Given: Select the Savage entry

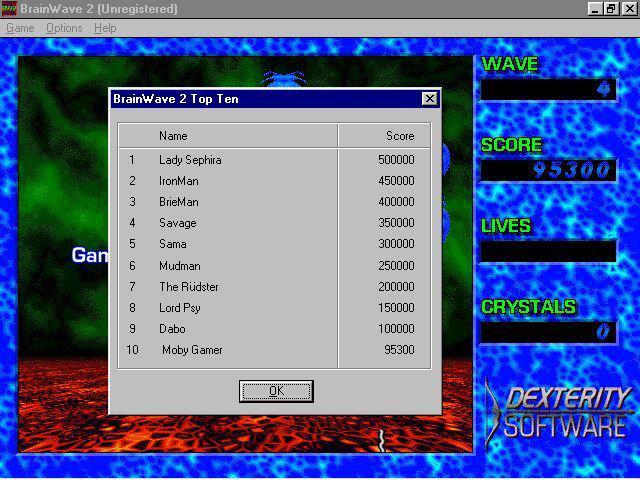Looking at the screenshot, I should click(x=178, y=223).
